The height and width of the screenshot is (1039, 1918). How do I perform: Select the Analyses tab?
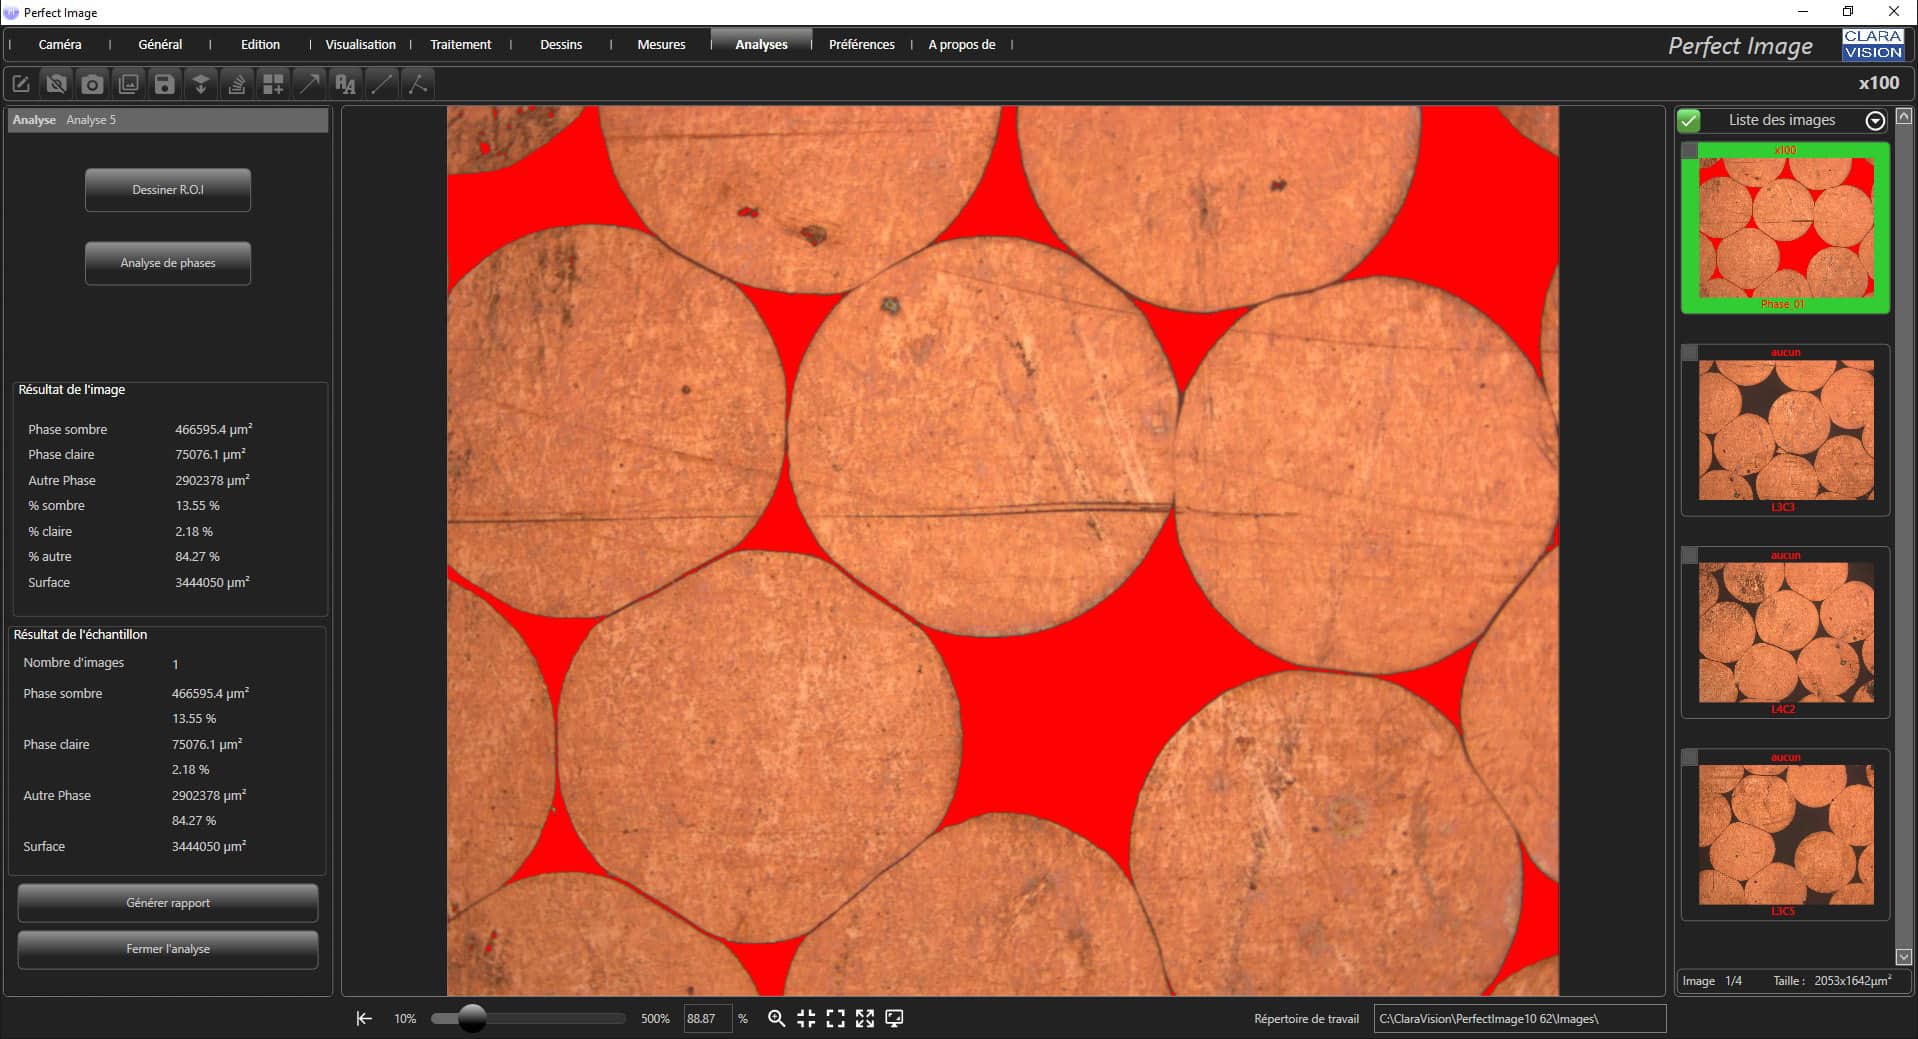click(x=761, y=44)
